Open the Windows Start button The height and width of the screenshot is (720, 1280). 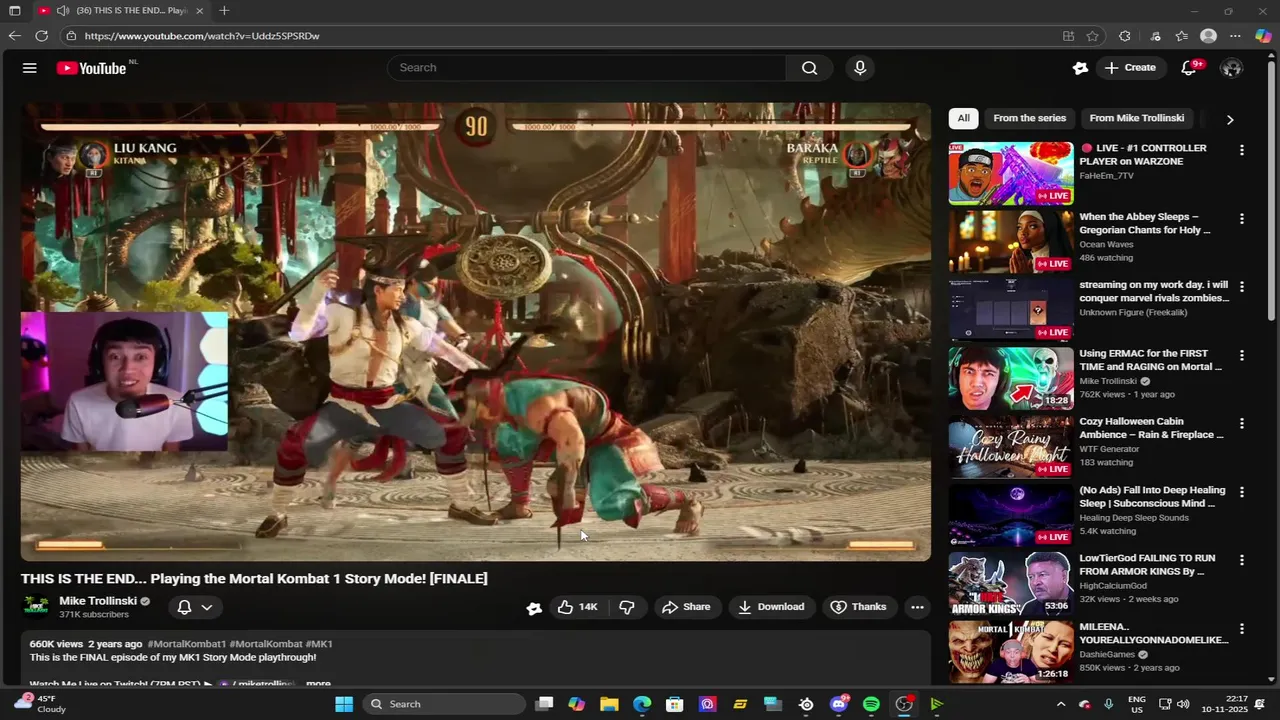[x=344, y=704]
